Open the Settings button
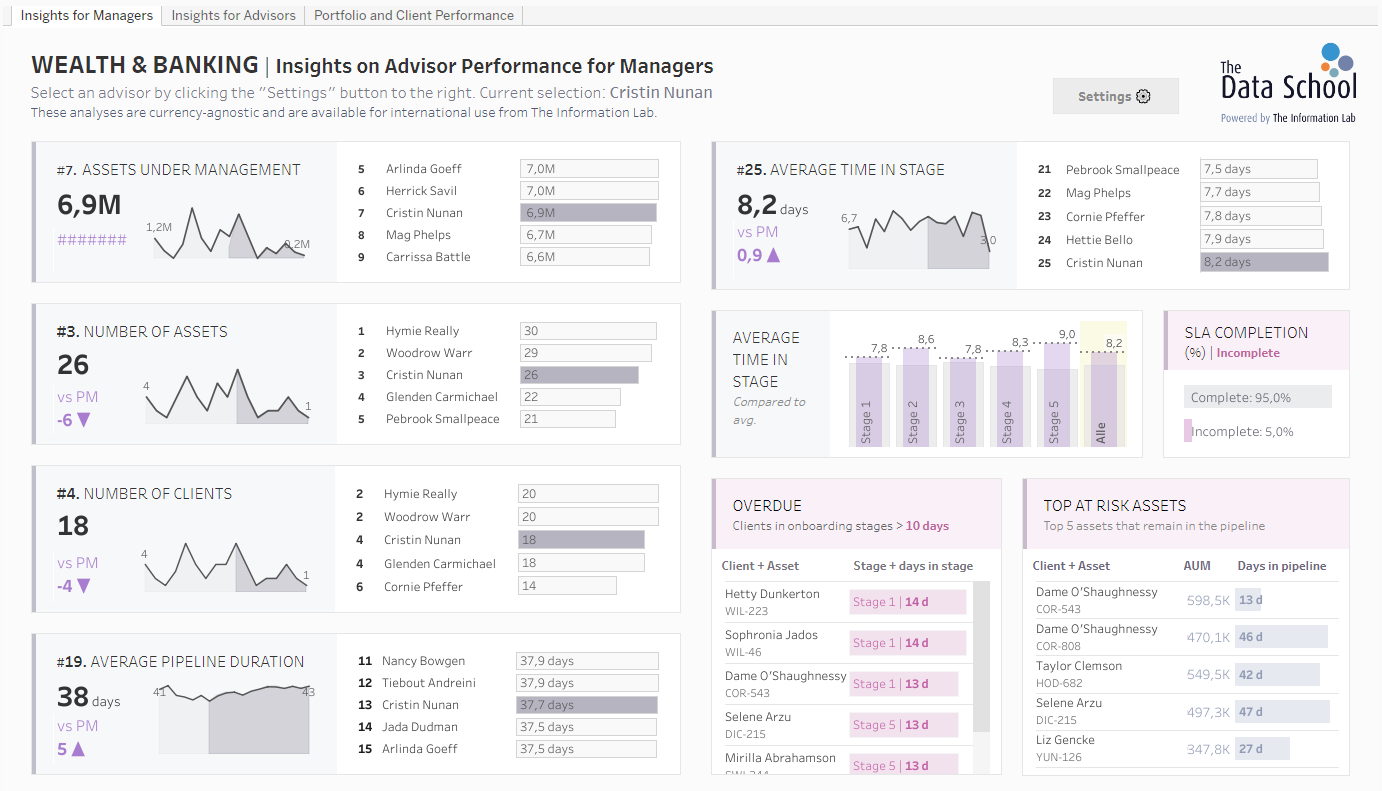Image resolution: width=1382 pixels, height=791 pixels. coord(1115,96)
